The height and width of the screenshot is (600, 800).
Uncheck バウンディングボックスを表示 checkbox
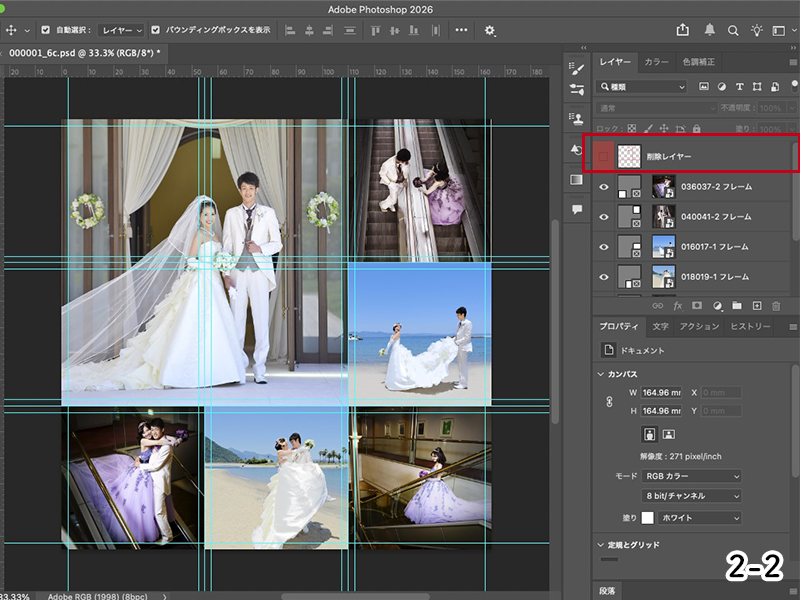point(157,30)
